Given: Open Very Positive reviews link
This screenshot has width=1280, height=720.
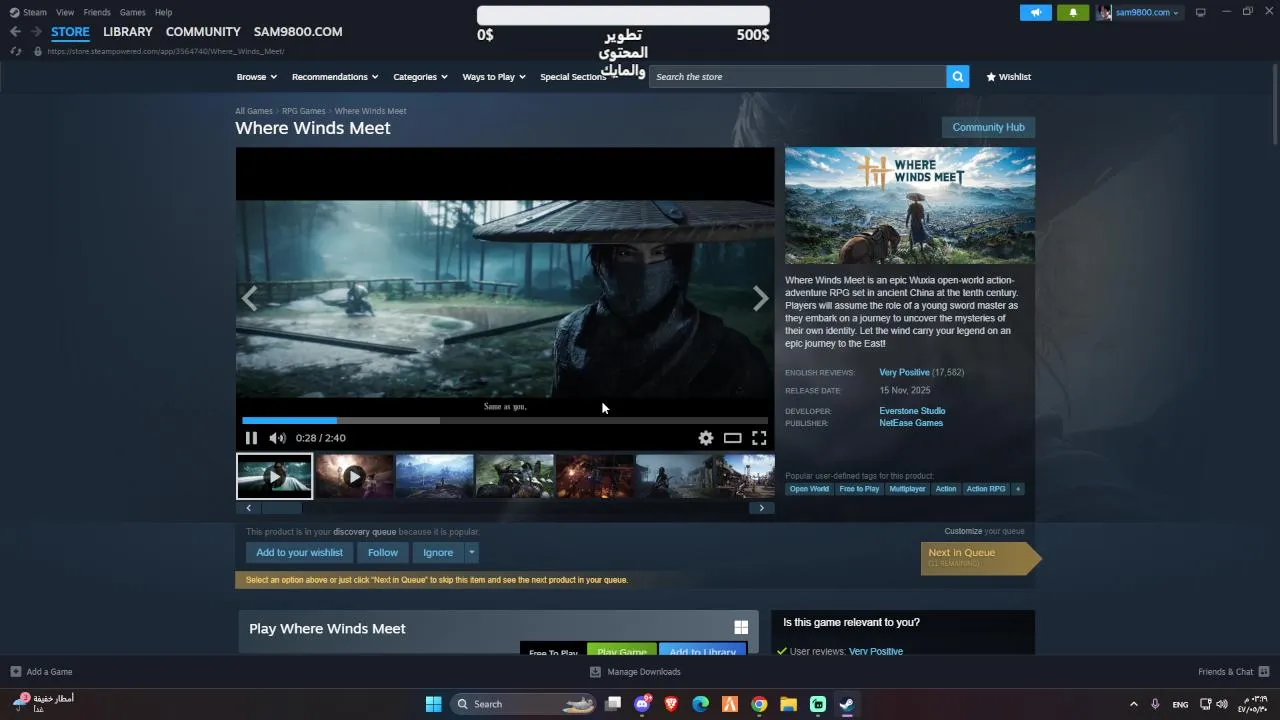Looking at the screenshot, I should 904,372.
